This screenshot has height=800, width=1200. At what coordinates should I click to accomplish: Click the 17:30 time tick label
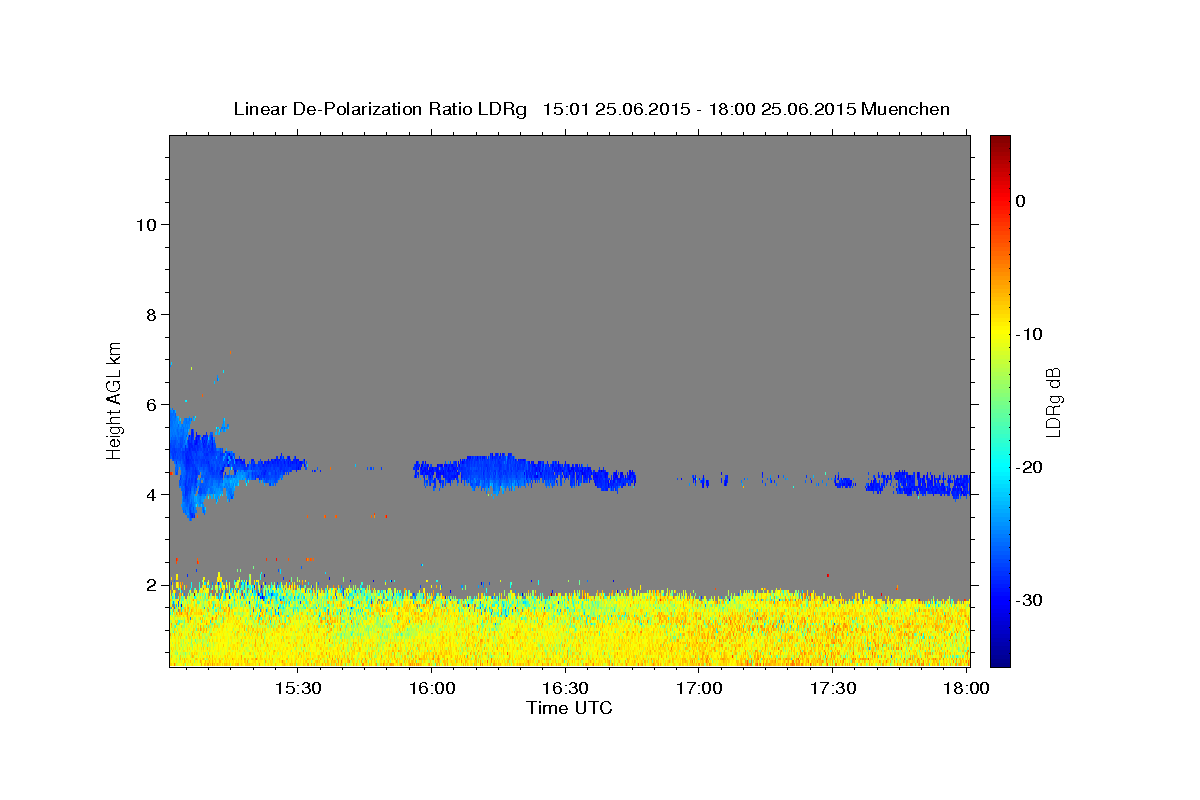[x=832, y=688]
